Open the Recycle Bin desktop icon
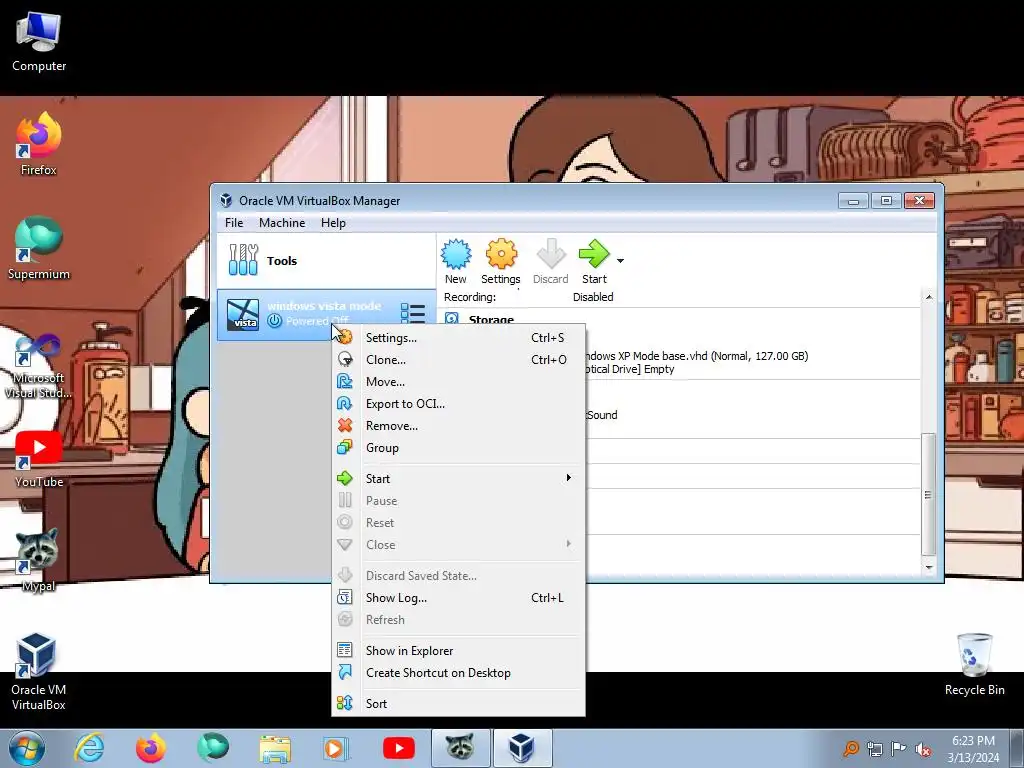 pyautogui.click(x=974, y=664)
